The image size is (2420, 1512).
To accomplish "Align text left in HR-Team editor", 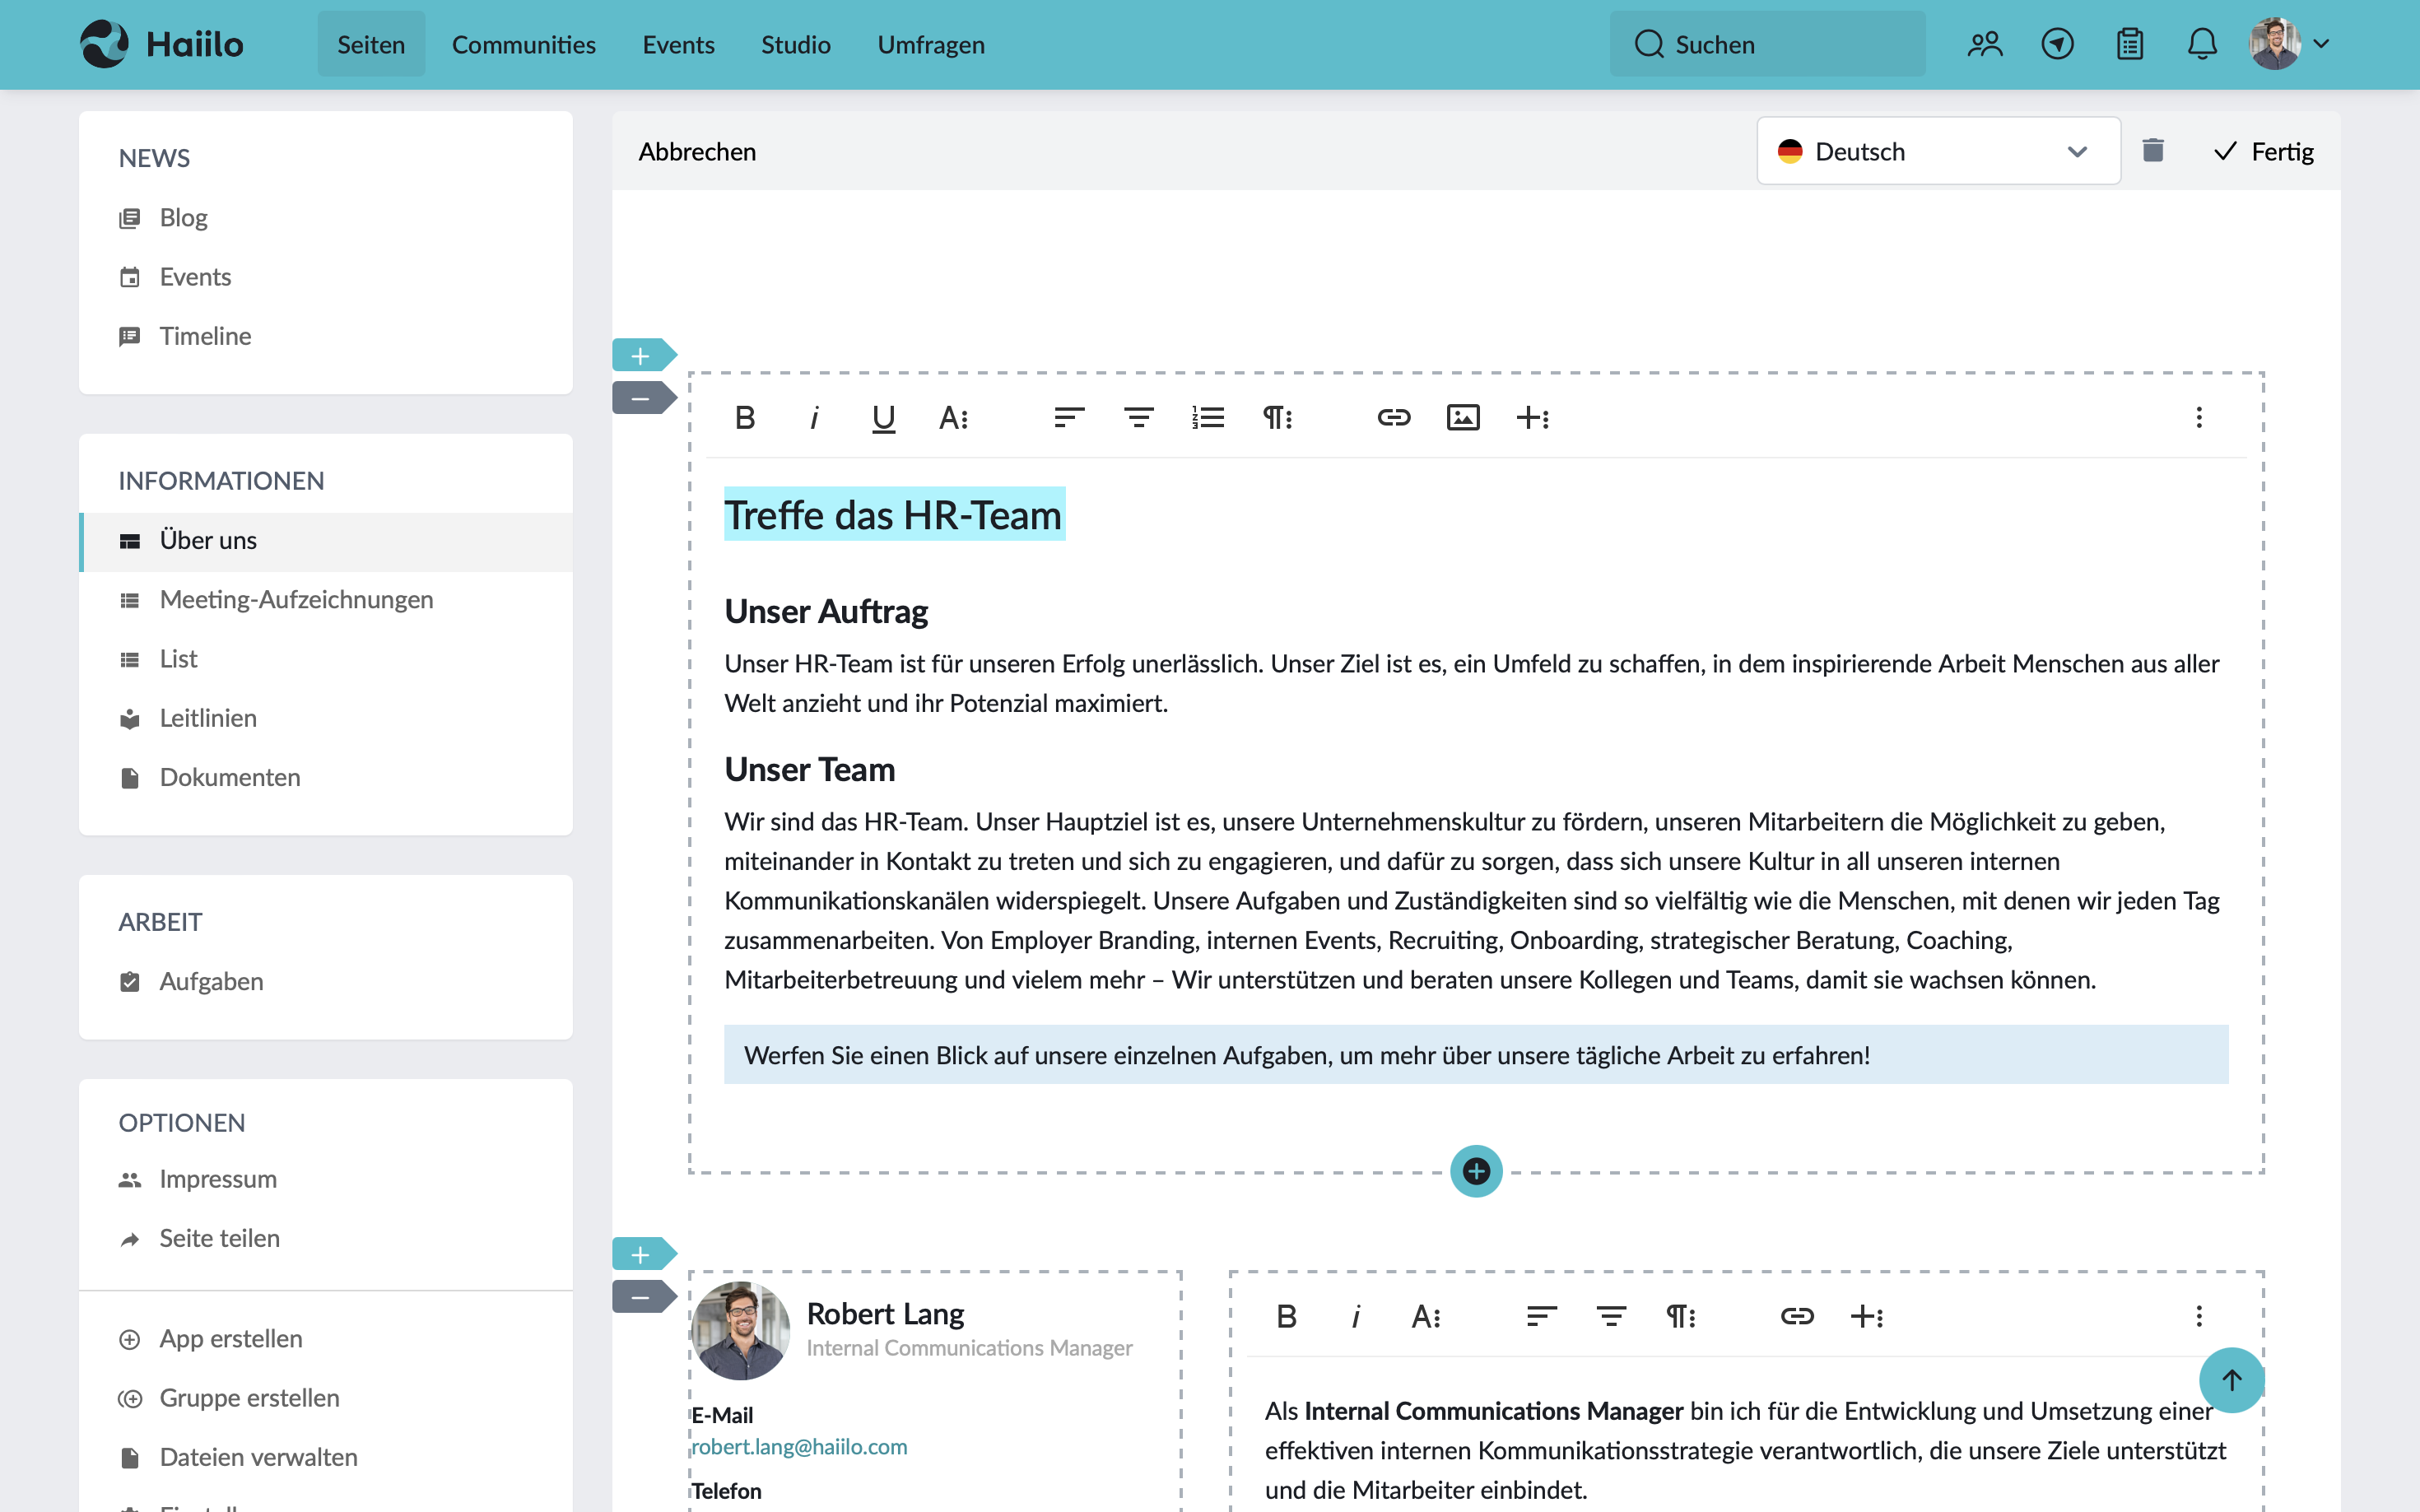I will point(1069,417).
